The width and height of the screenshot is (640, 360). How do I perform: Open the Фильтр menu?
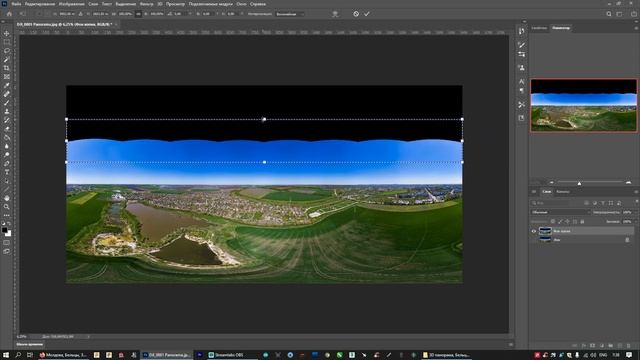click(x=147, y=4)
